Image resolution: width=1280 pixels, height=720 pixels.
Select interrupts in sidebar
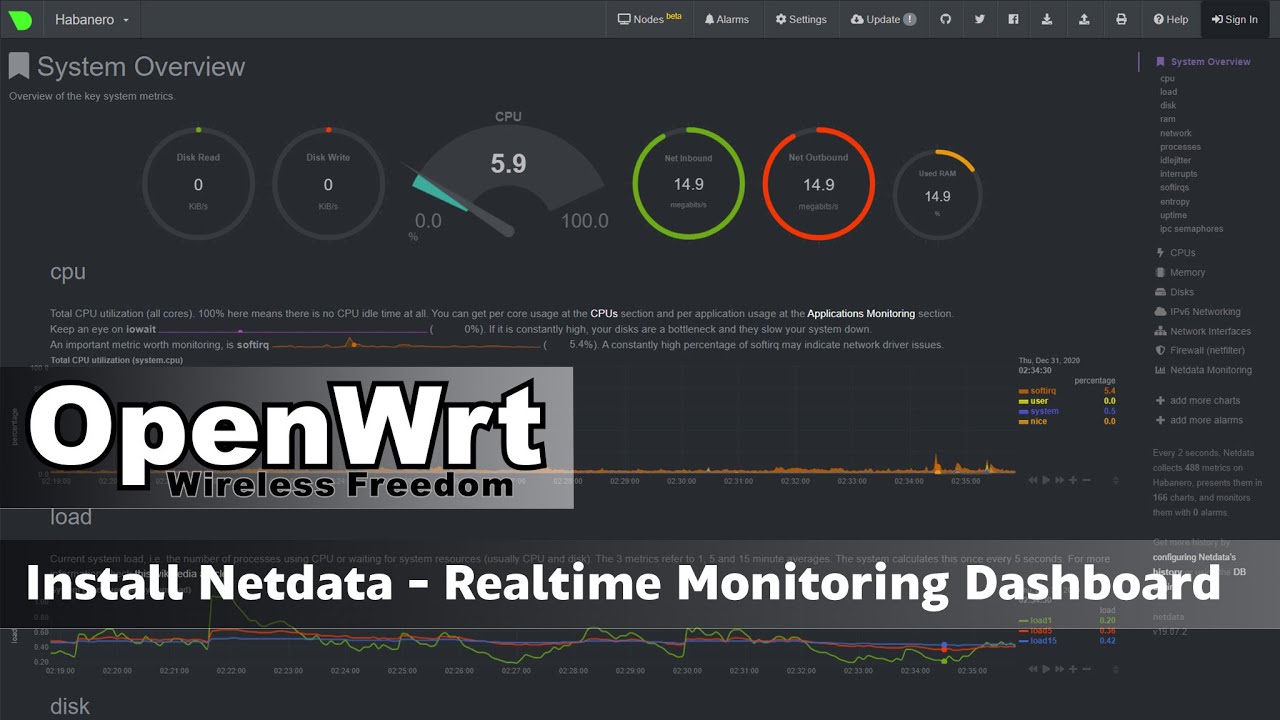(1178, 174)
